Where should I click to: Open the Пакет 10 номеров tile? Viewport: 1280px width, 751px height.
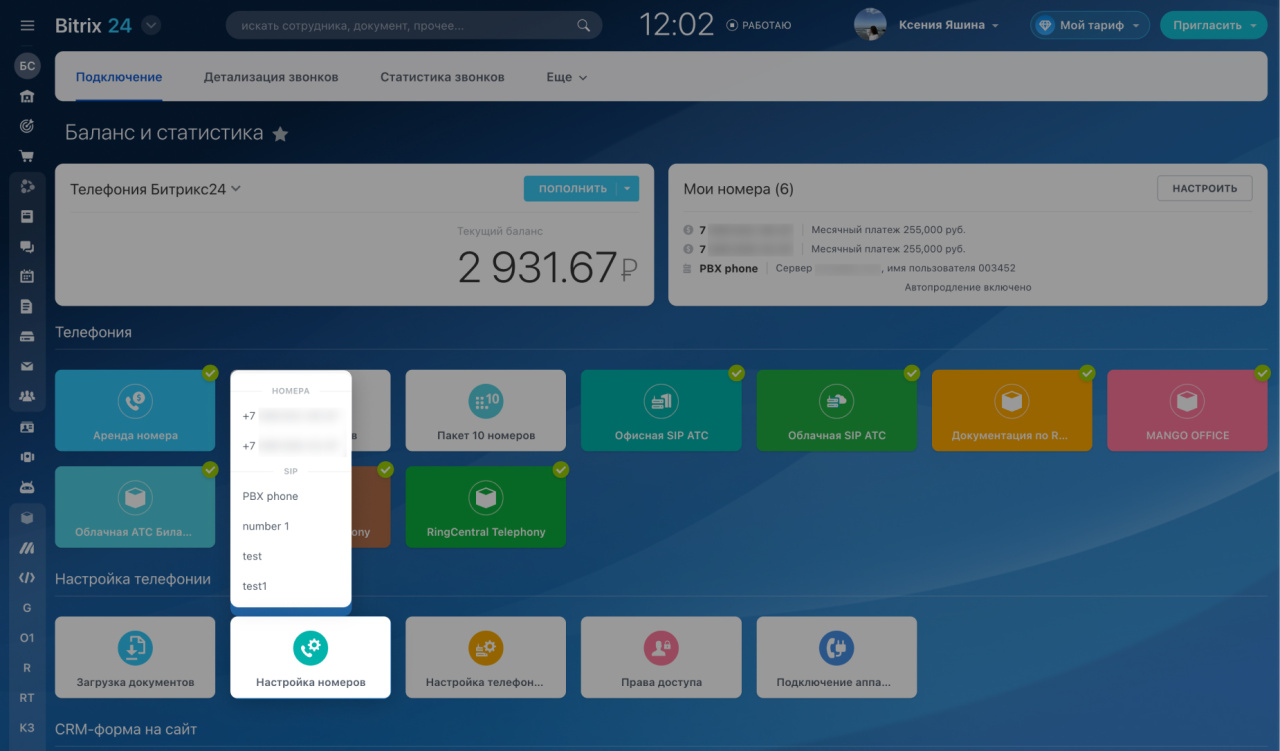point(486,410)
